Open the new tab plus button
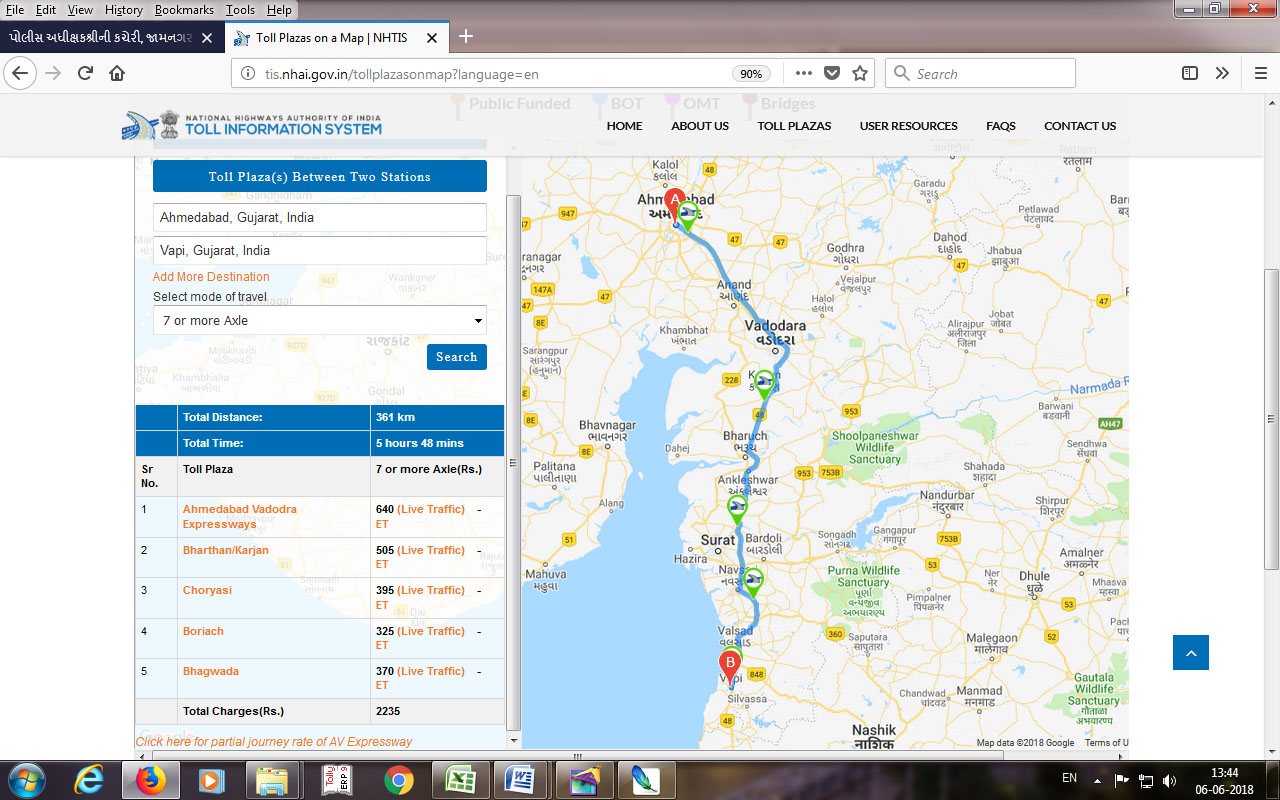The width and height of the screenshot is (1280, 800). 465,37
